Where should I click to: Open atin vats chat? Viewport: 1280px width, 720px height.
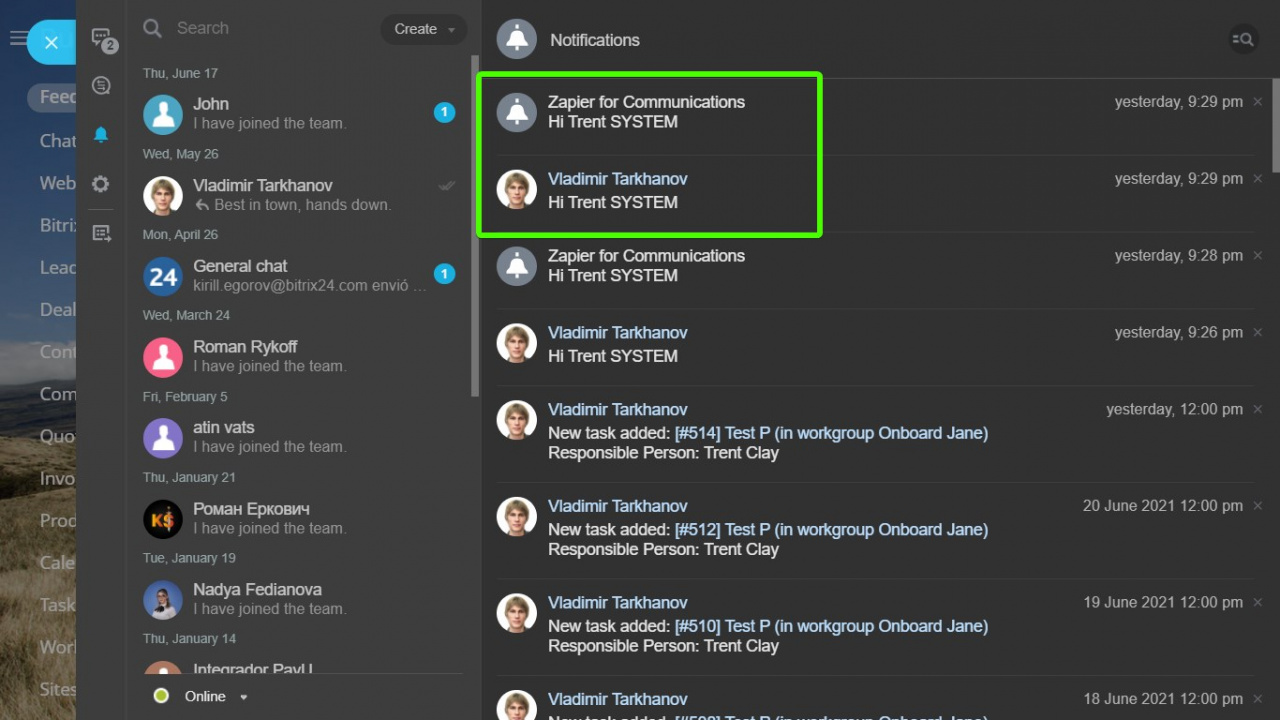pos(299,437)
